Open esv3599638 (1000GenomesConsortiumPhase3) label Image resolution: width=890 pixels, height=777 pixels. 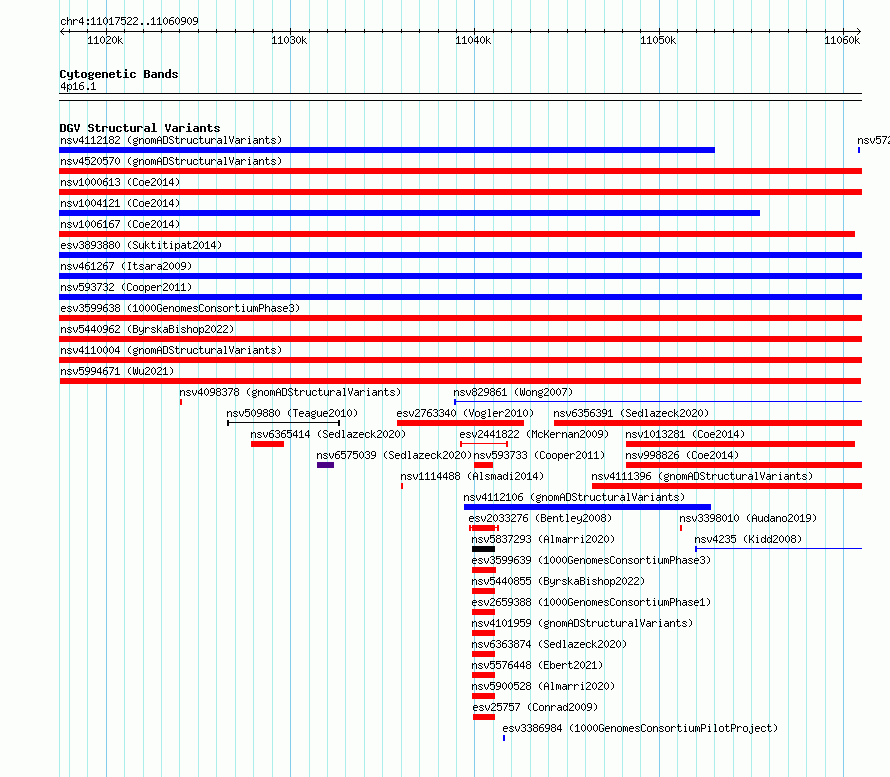[x=180, y=308]
